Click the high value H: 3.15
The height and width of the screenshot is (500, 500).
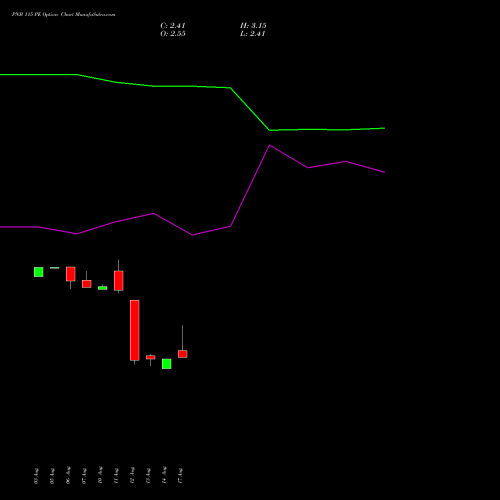pos(253,26)
